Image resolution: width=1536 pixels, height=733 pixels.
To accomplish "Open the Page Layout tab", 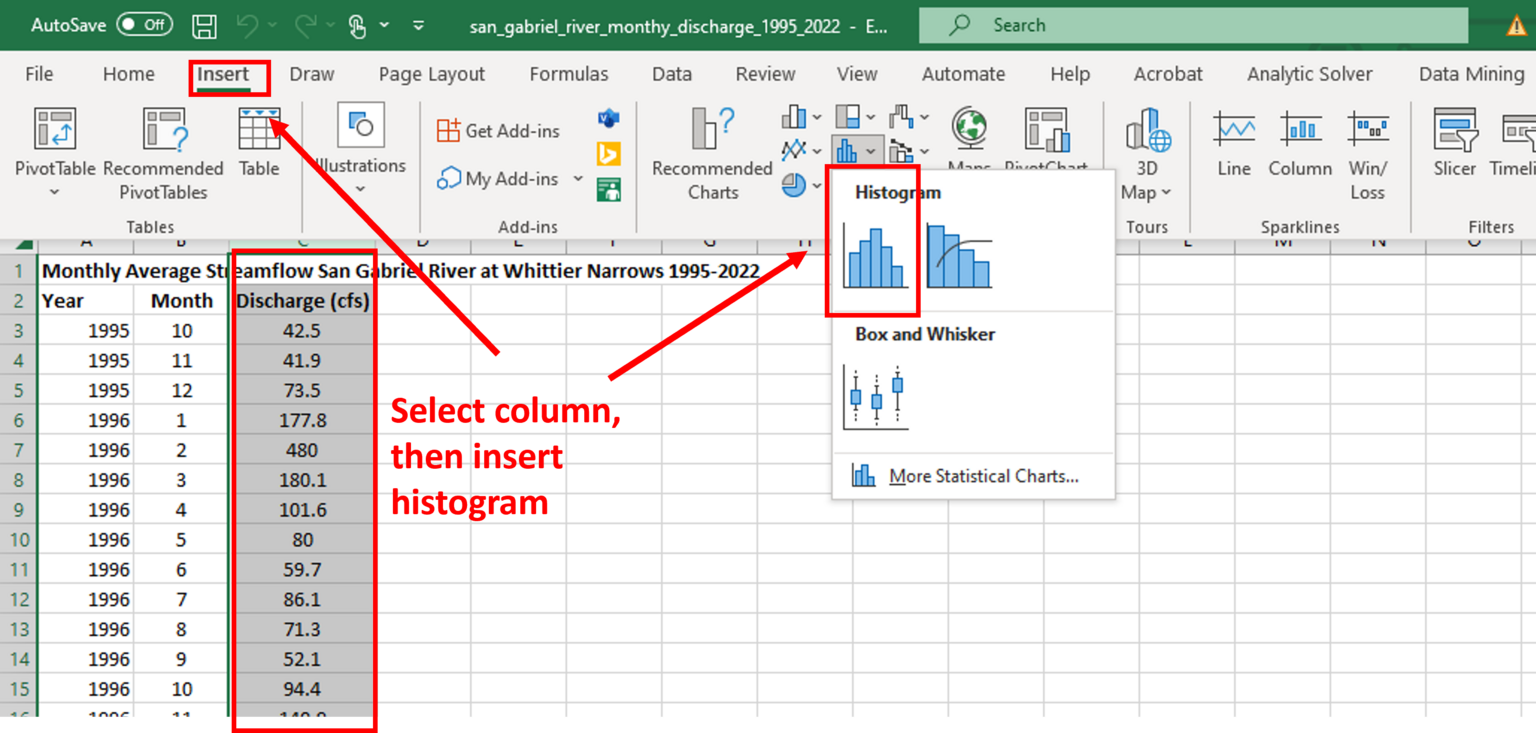I will click(x=431, y=74).
